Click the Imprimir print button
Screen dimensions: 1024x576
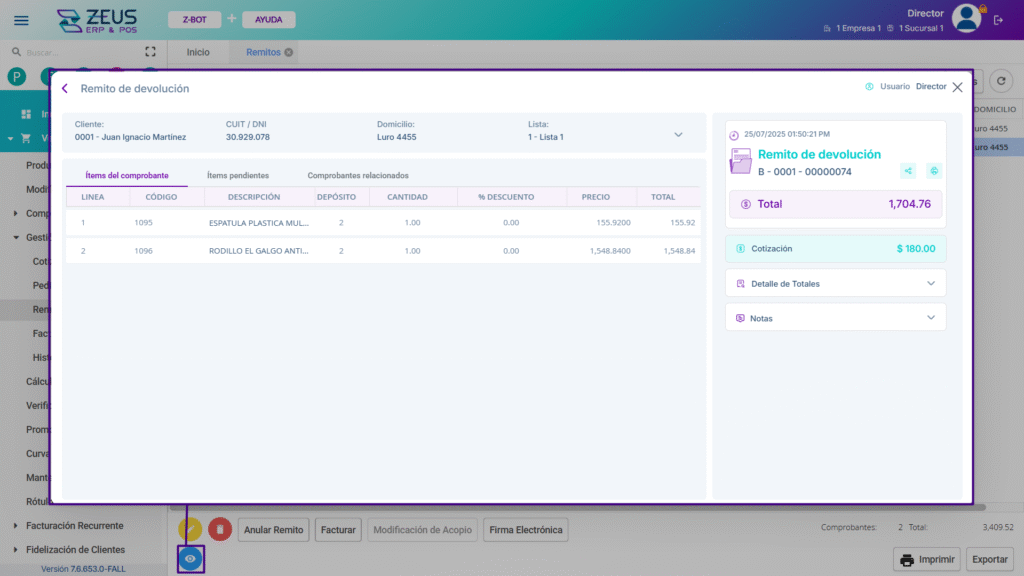927,560
